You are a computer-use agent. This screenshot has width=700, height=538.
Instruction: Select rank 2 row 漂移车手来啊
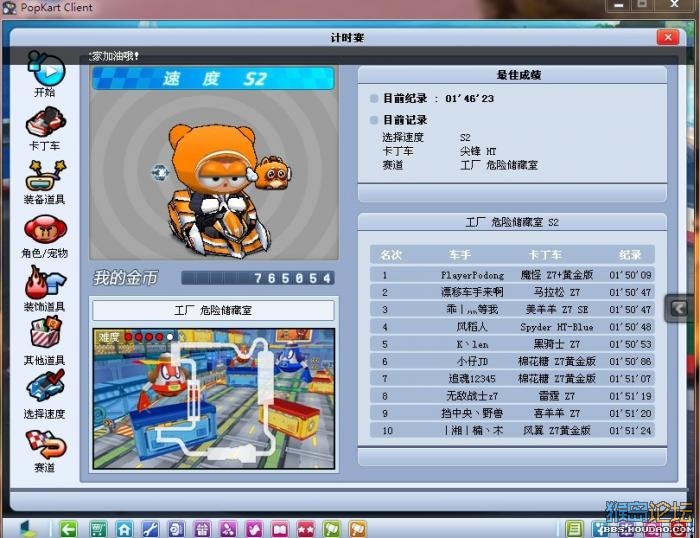coord(512,292)
